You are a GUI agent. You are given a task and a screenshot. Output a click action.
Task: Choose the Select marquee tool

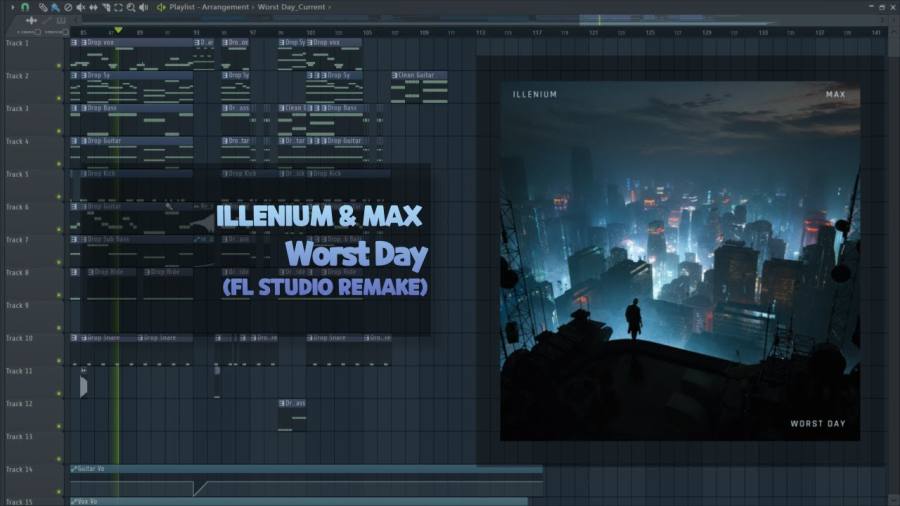[118, 7]
